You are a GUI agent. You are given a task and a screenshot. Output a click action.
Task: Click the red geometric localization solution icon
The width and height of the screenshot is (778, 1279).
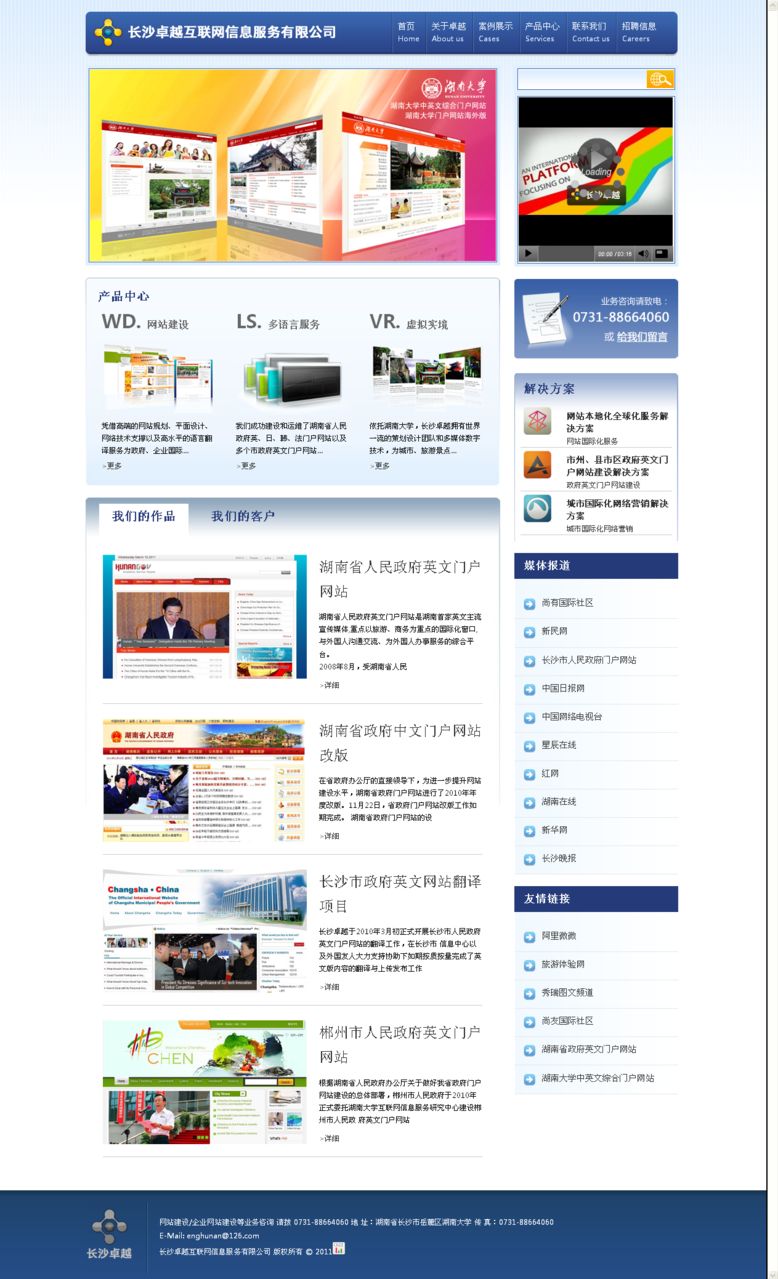(537, 421)
